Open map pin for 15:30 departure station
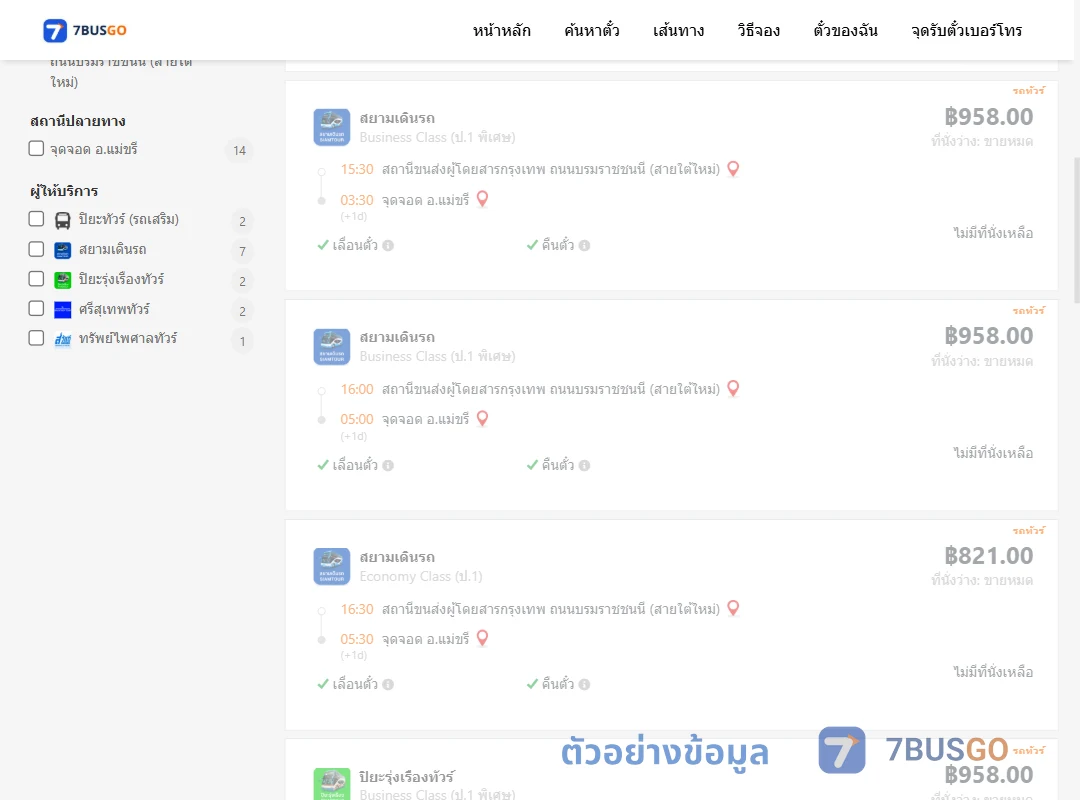The image size is (1080, 800). pyautogui.click(x=734, y=169)
